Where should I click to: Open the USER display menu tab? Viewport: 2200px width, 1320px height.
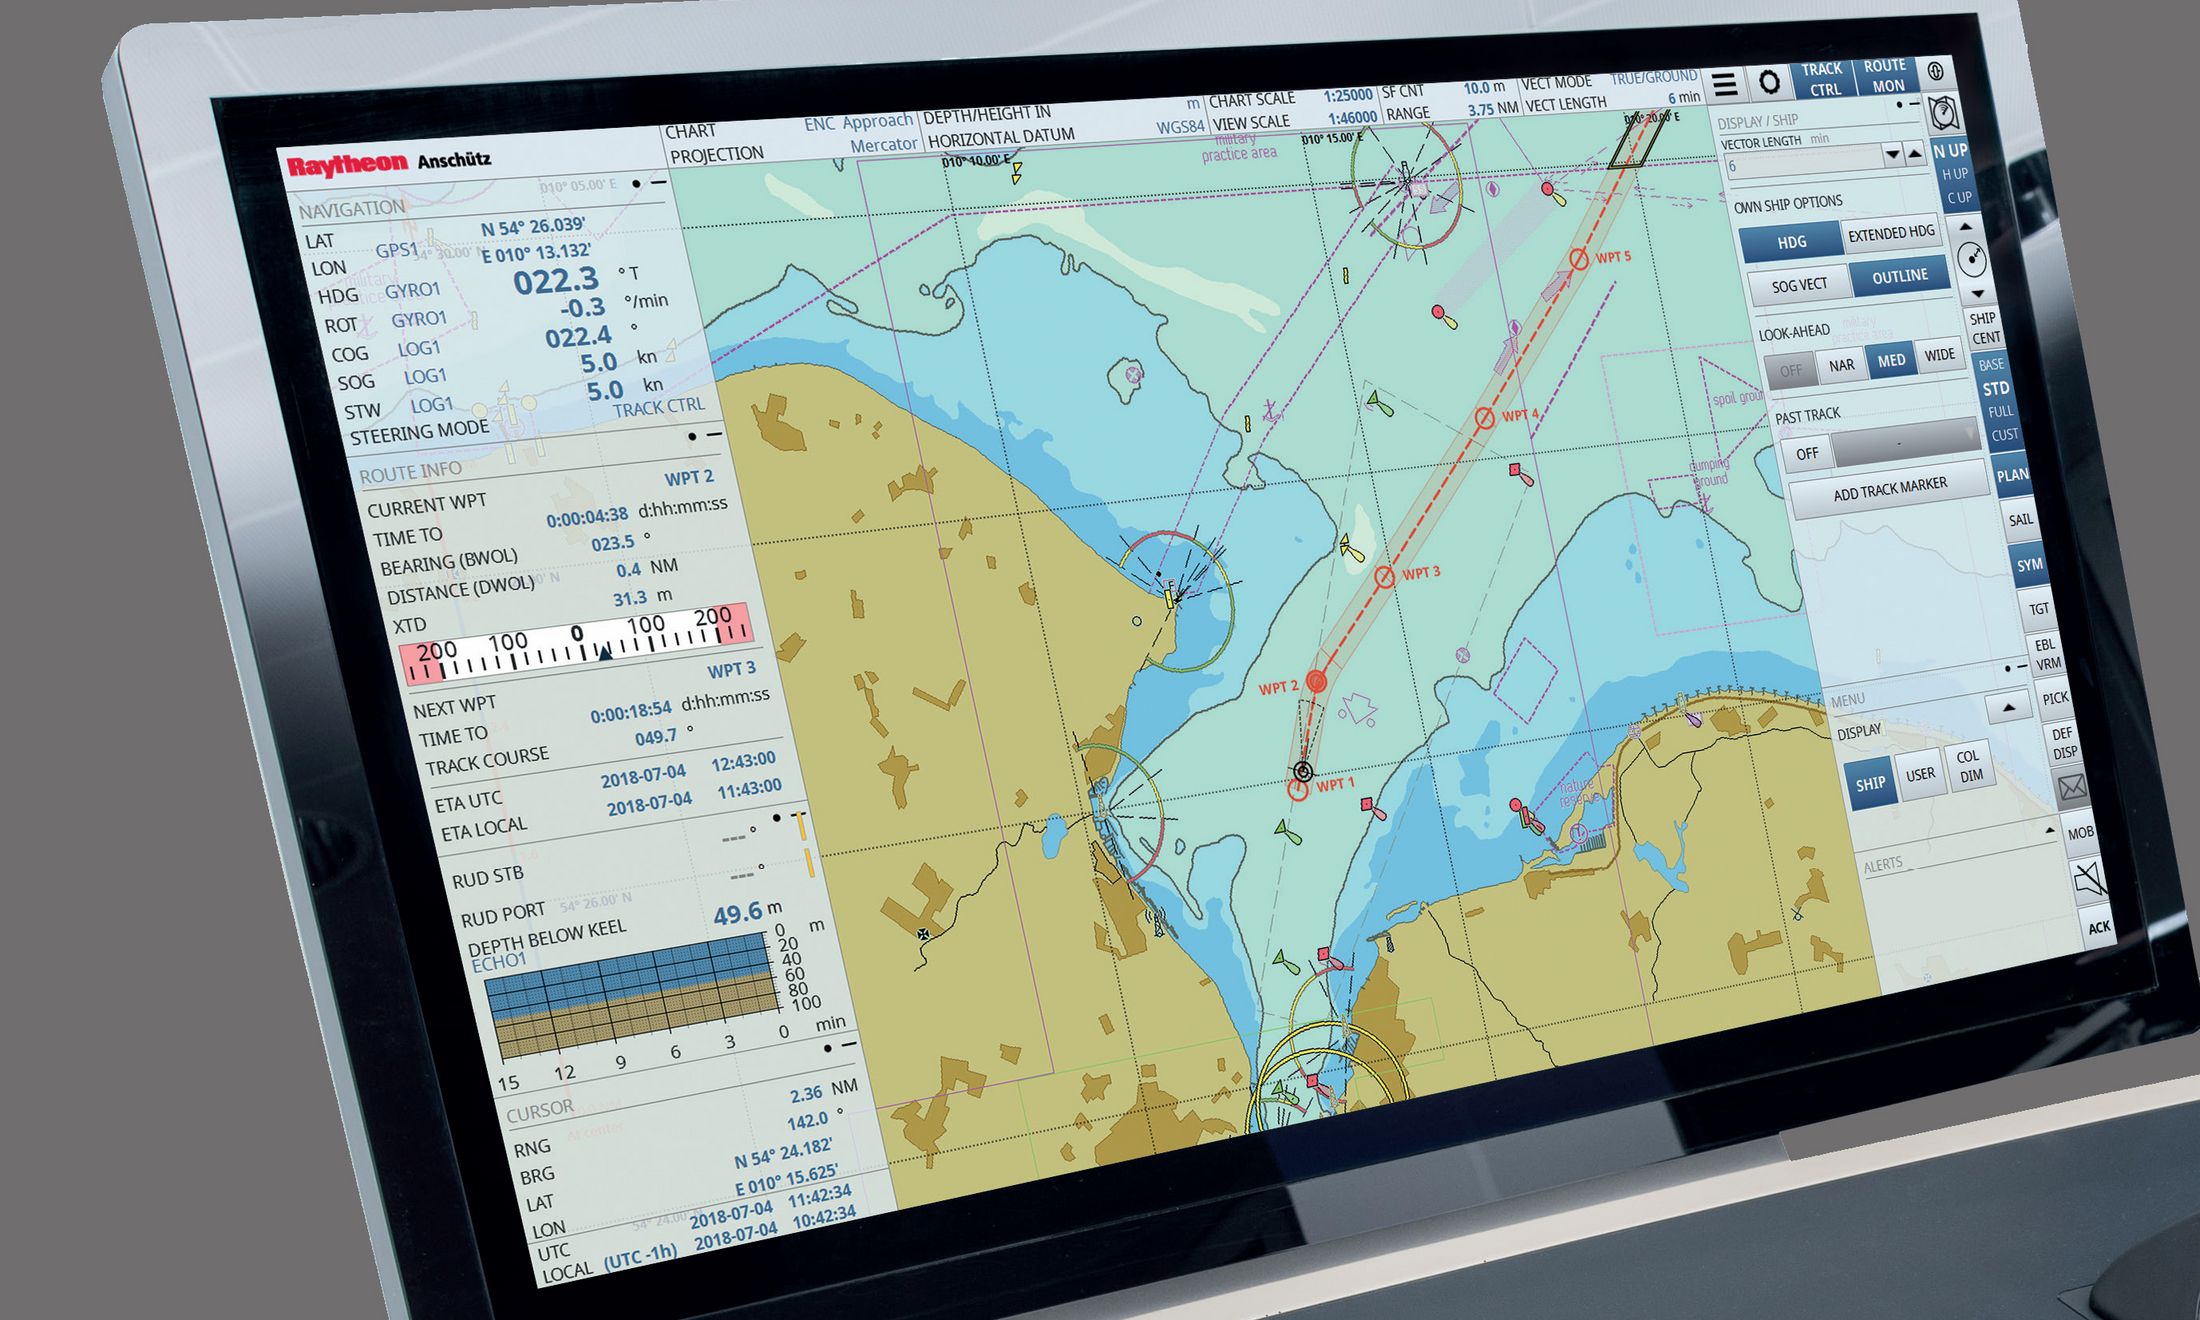[x=1920, y=774]
